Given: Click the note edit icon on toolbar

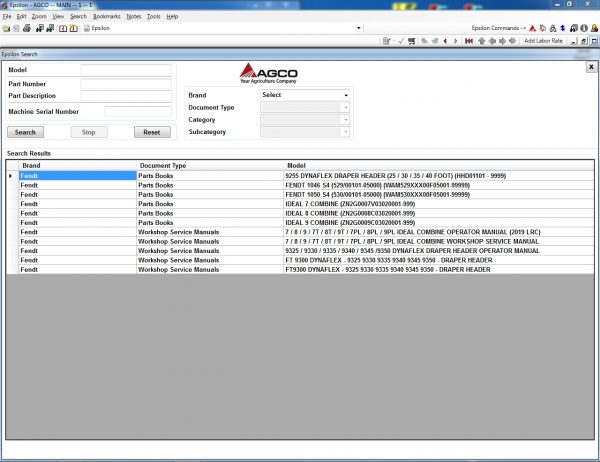Looking at the screenshot, I should [x=386, y=41].
